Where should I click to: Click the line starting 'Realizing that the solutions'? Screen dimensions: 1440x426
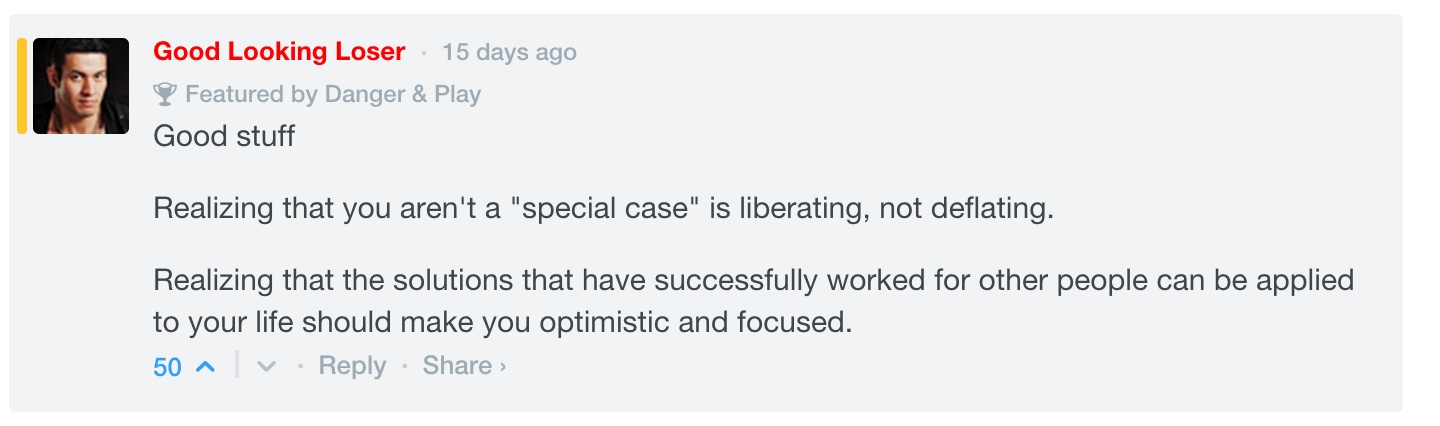click(x=753, y=279)
